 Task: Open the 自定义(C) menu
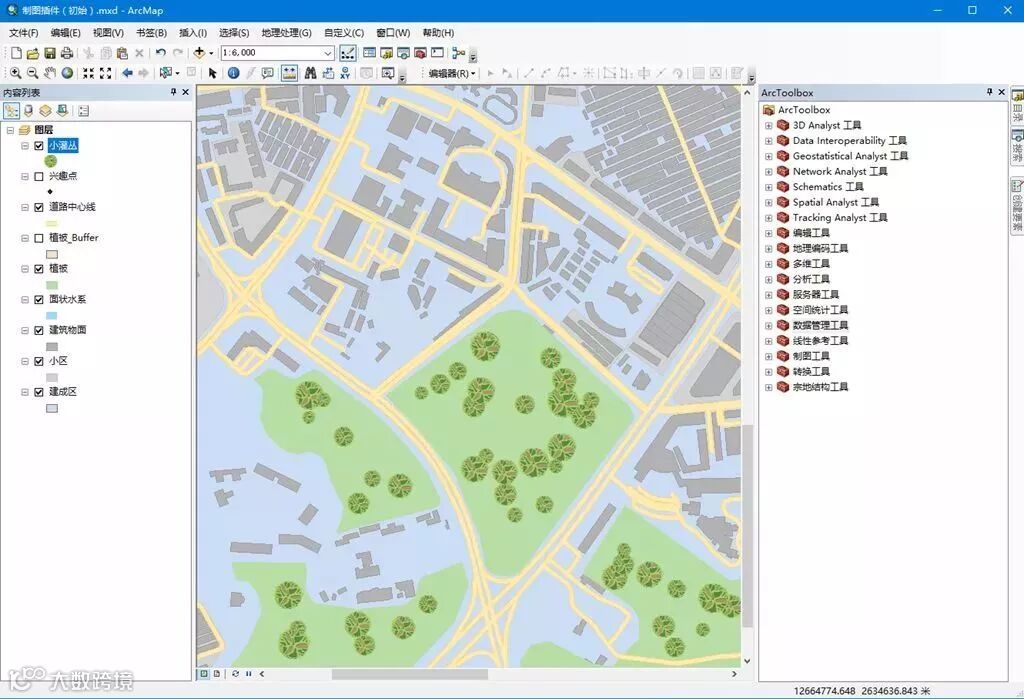(344, 33)
